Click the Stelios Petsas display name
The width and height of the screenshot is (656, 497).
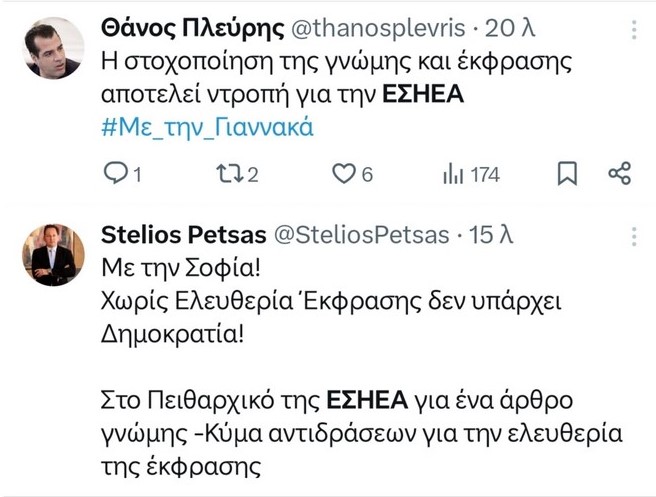click(184, 235)
